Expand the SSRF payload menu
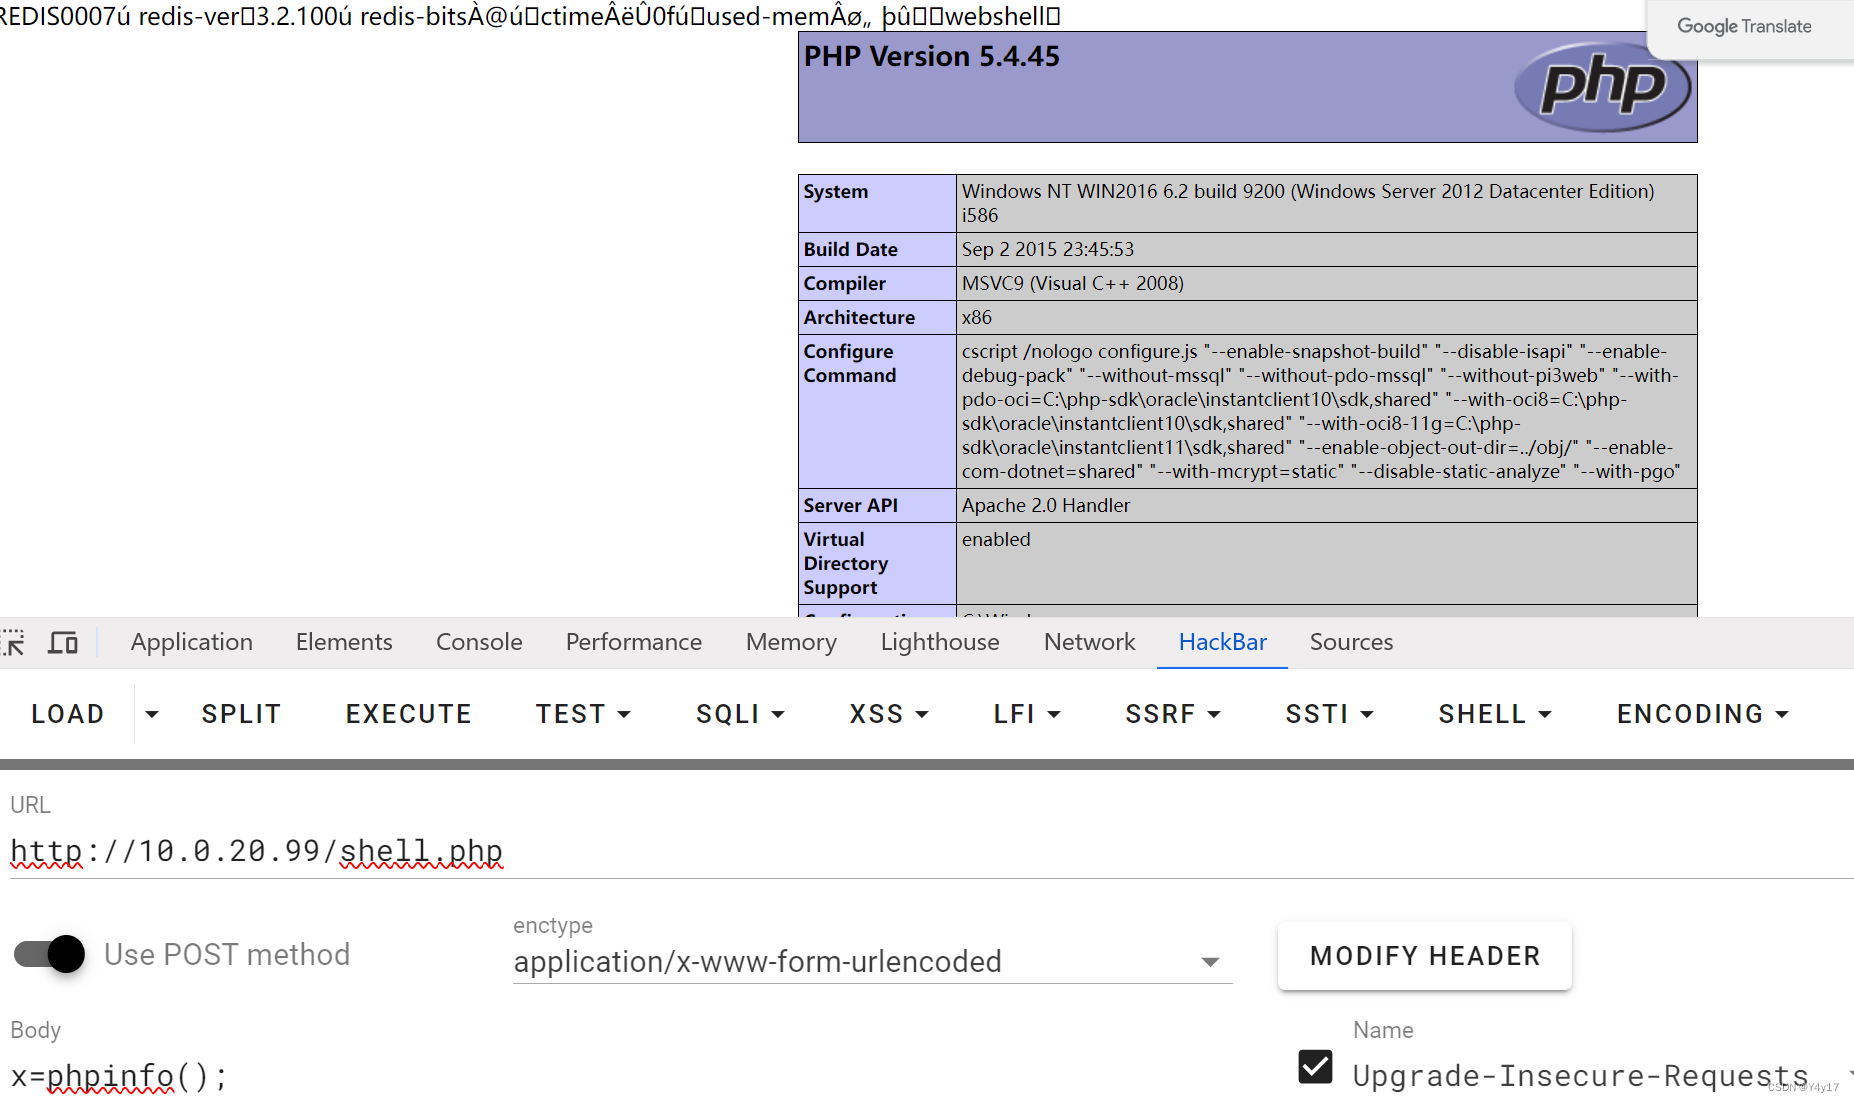The height and width of the screenshot is (1102, 1854). coord(1173,714)
